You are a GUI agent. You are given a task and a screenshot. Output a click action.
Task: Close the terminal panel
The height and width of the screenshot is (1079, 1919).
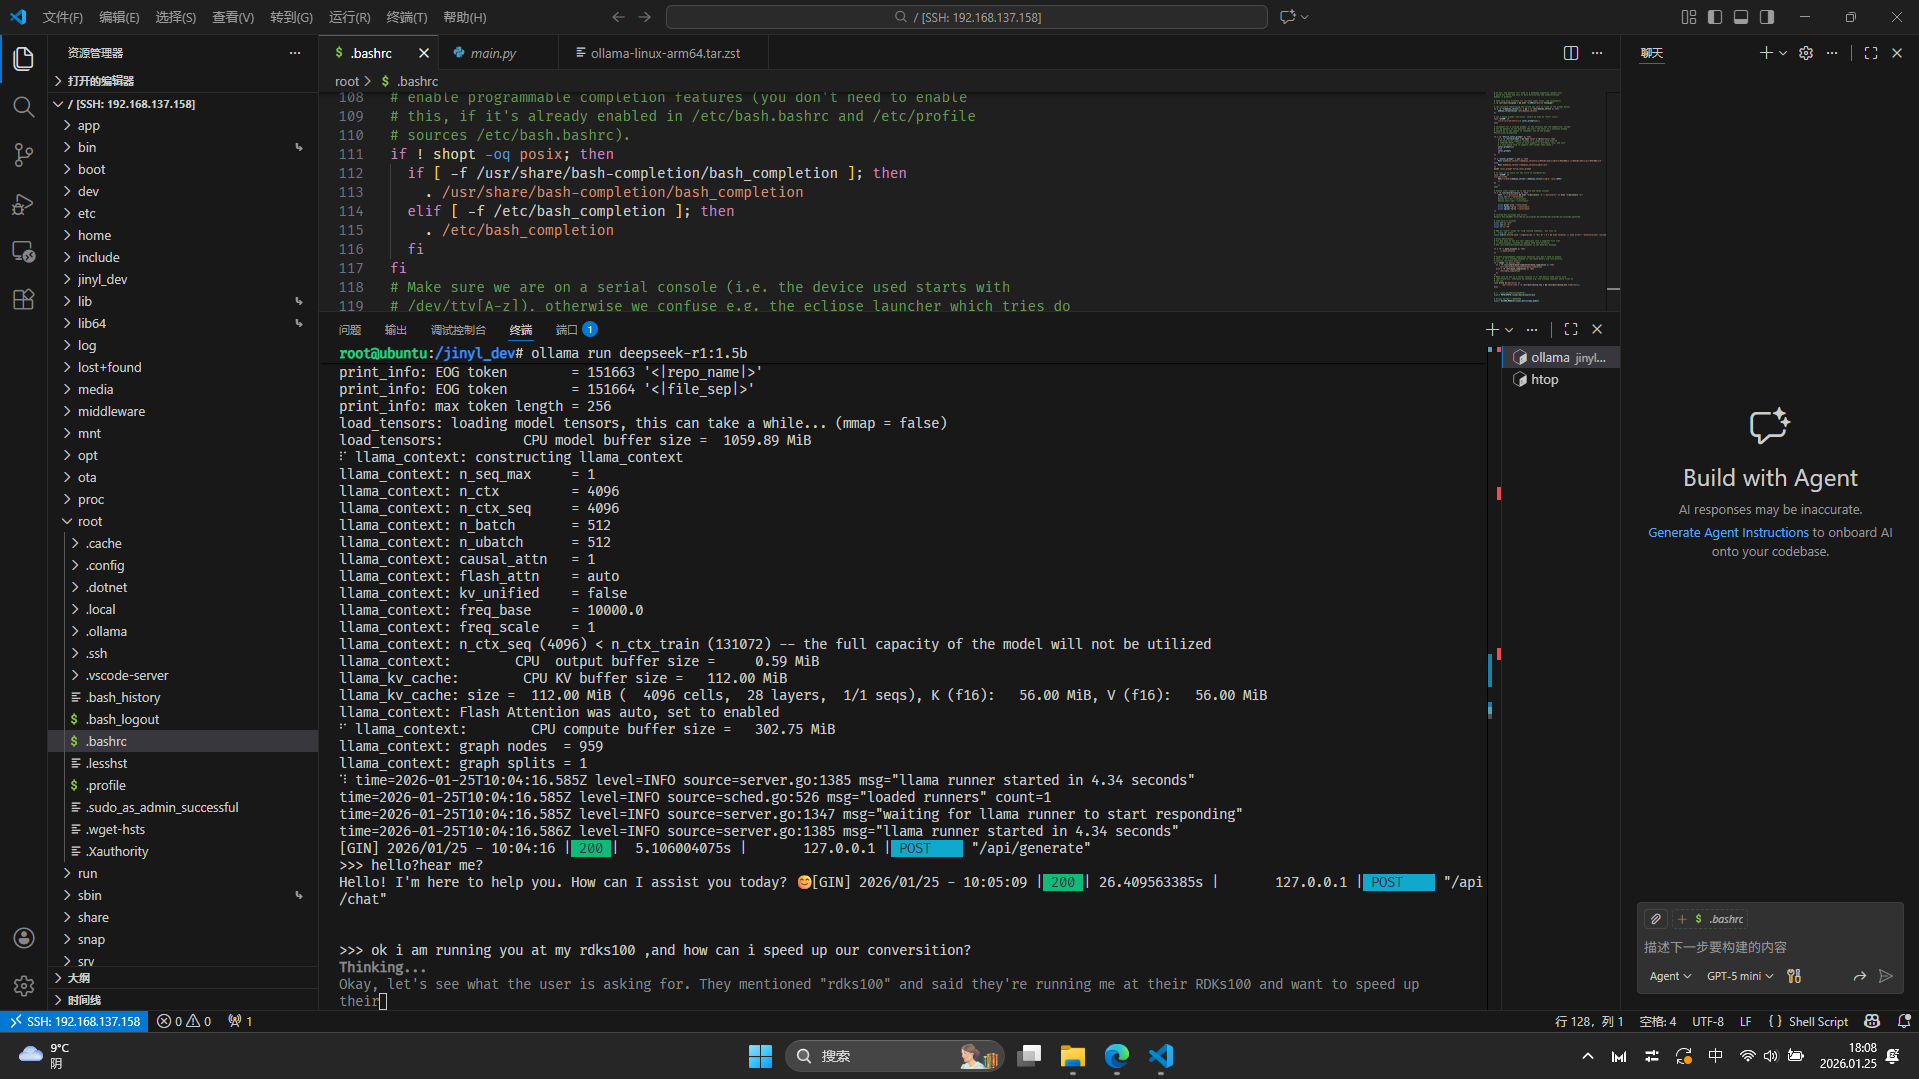pyautogui.click(x=1597, y=329)
